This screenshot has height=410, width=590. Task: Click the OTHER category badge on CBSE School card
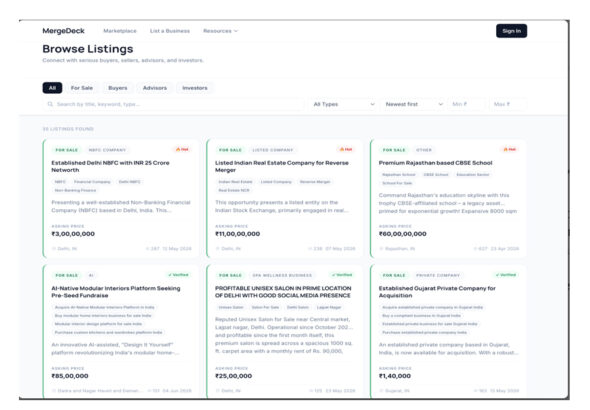(x=424, y=150)
